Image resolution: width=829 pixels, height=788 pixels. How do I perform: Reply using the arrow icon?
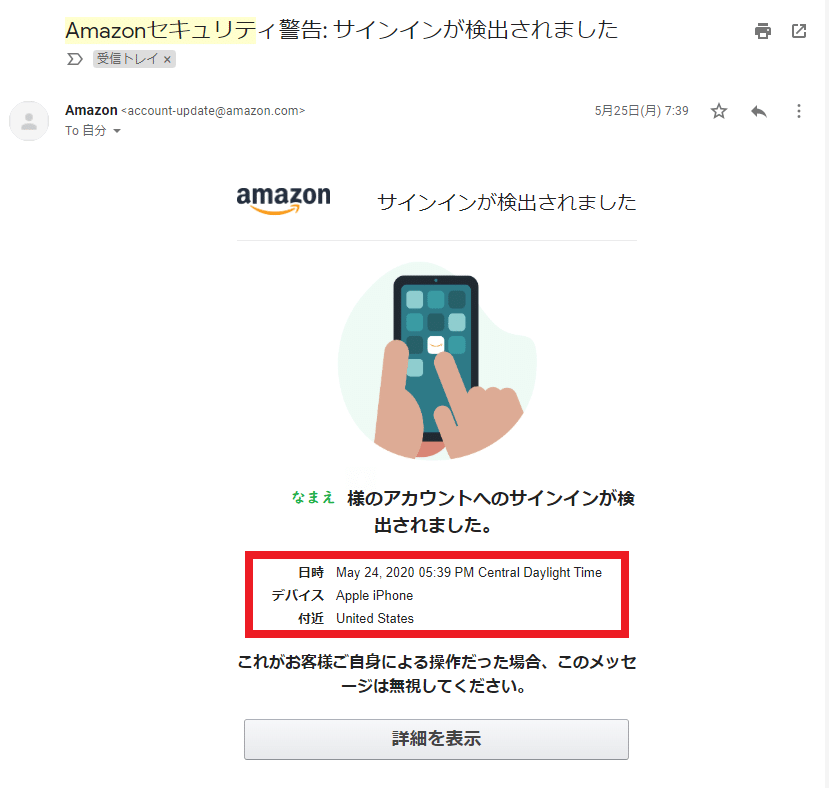coord(759,111)
